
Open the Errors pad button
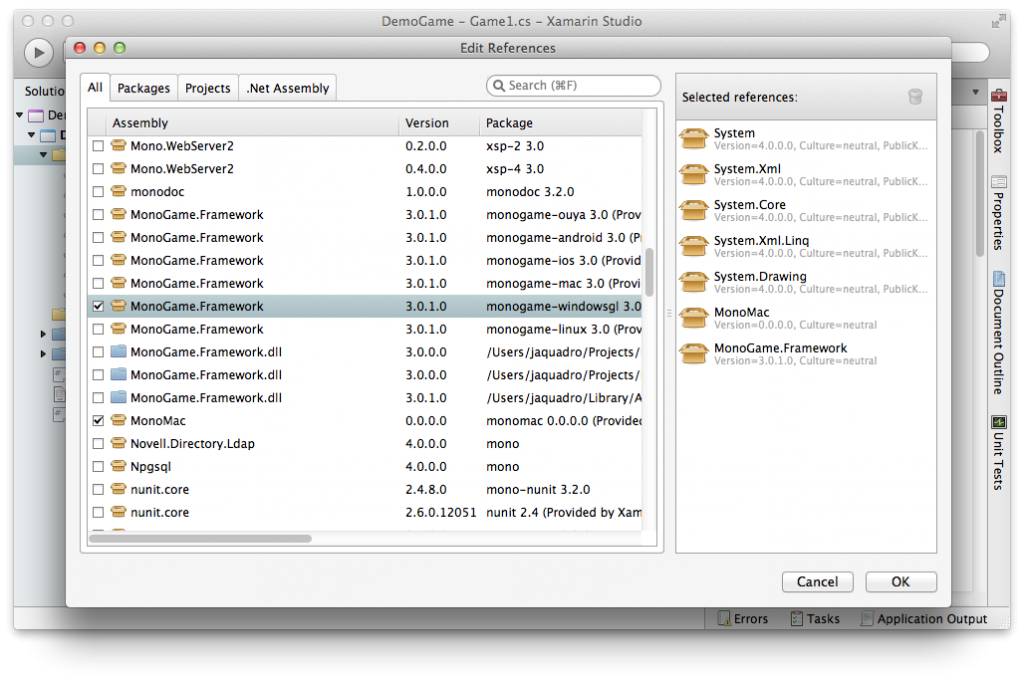[x=743, y=618]
